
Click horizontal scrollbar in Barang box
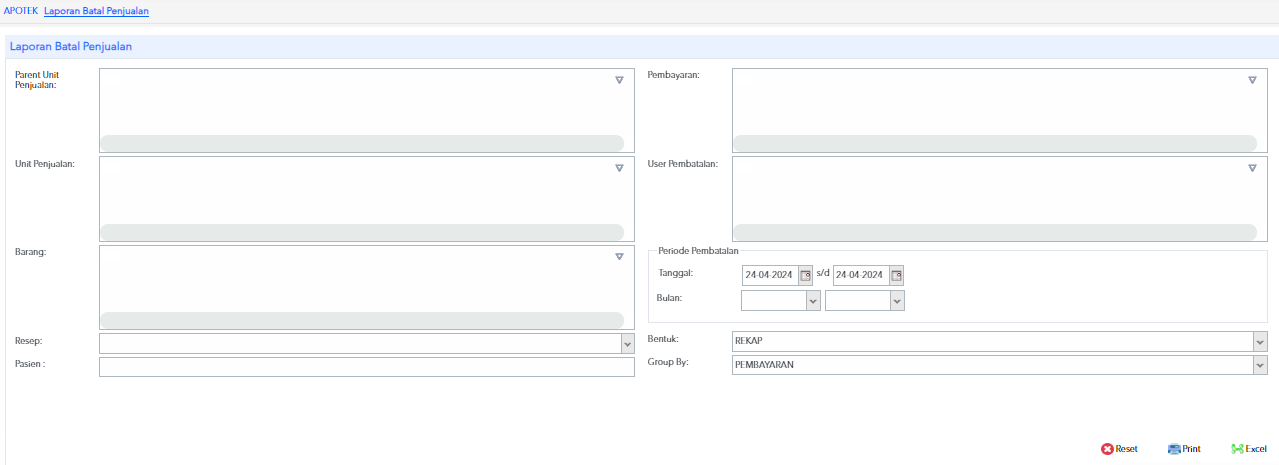pos(361,320)
